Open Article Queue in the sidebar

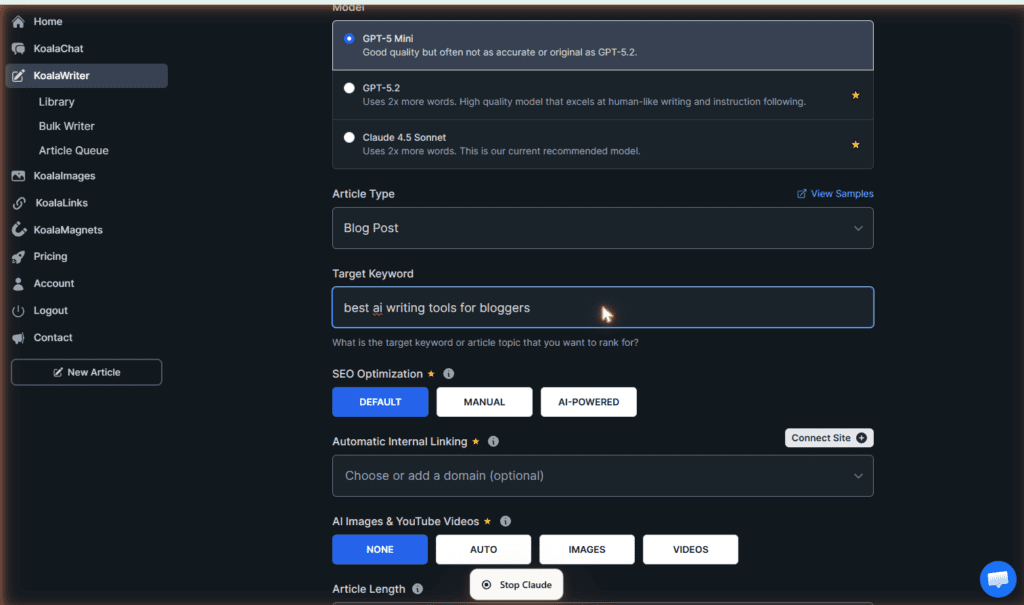73,150
